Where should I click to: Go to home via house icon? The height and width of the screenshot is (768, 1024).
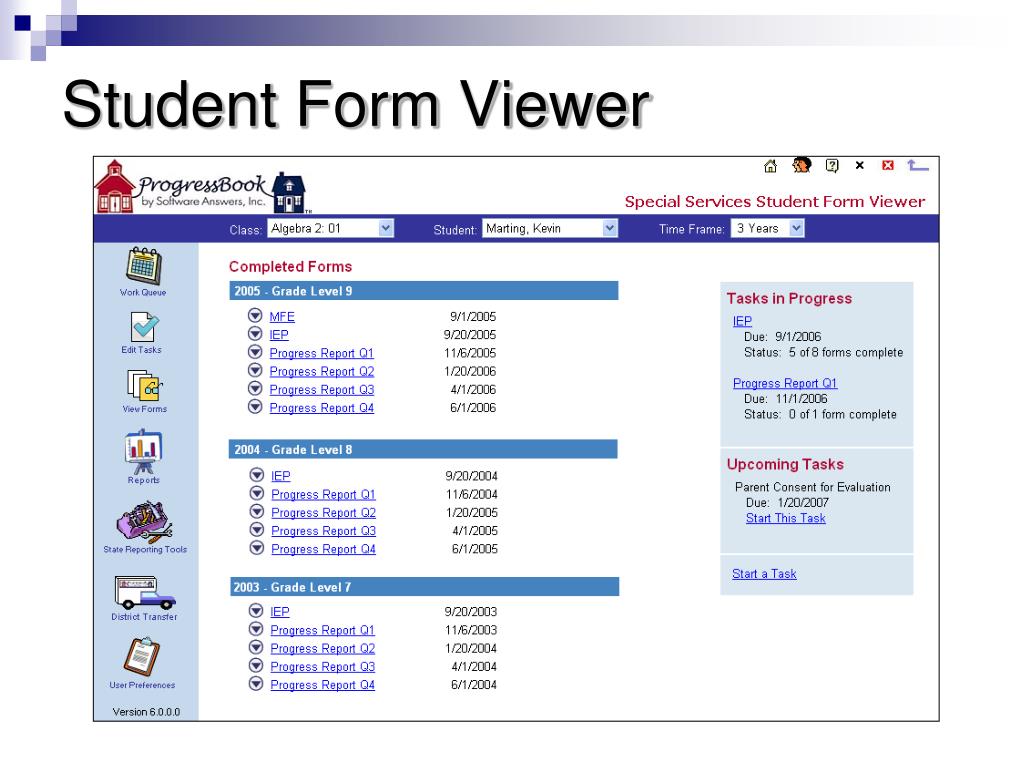point(771,166)
